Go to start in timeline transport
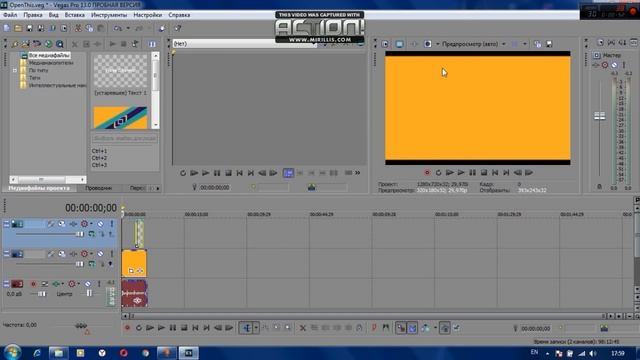This screenshot has width=640, height=360. 196,328
